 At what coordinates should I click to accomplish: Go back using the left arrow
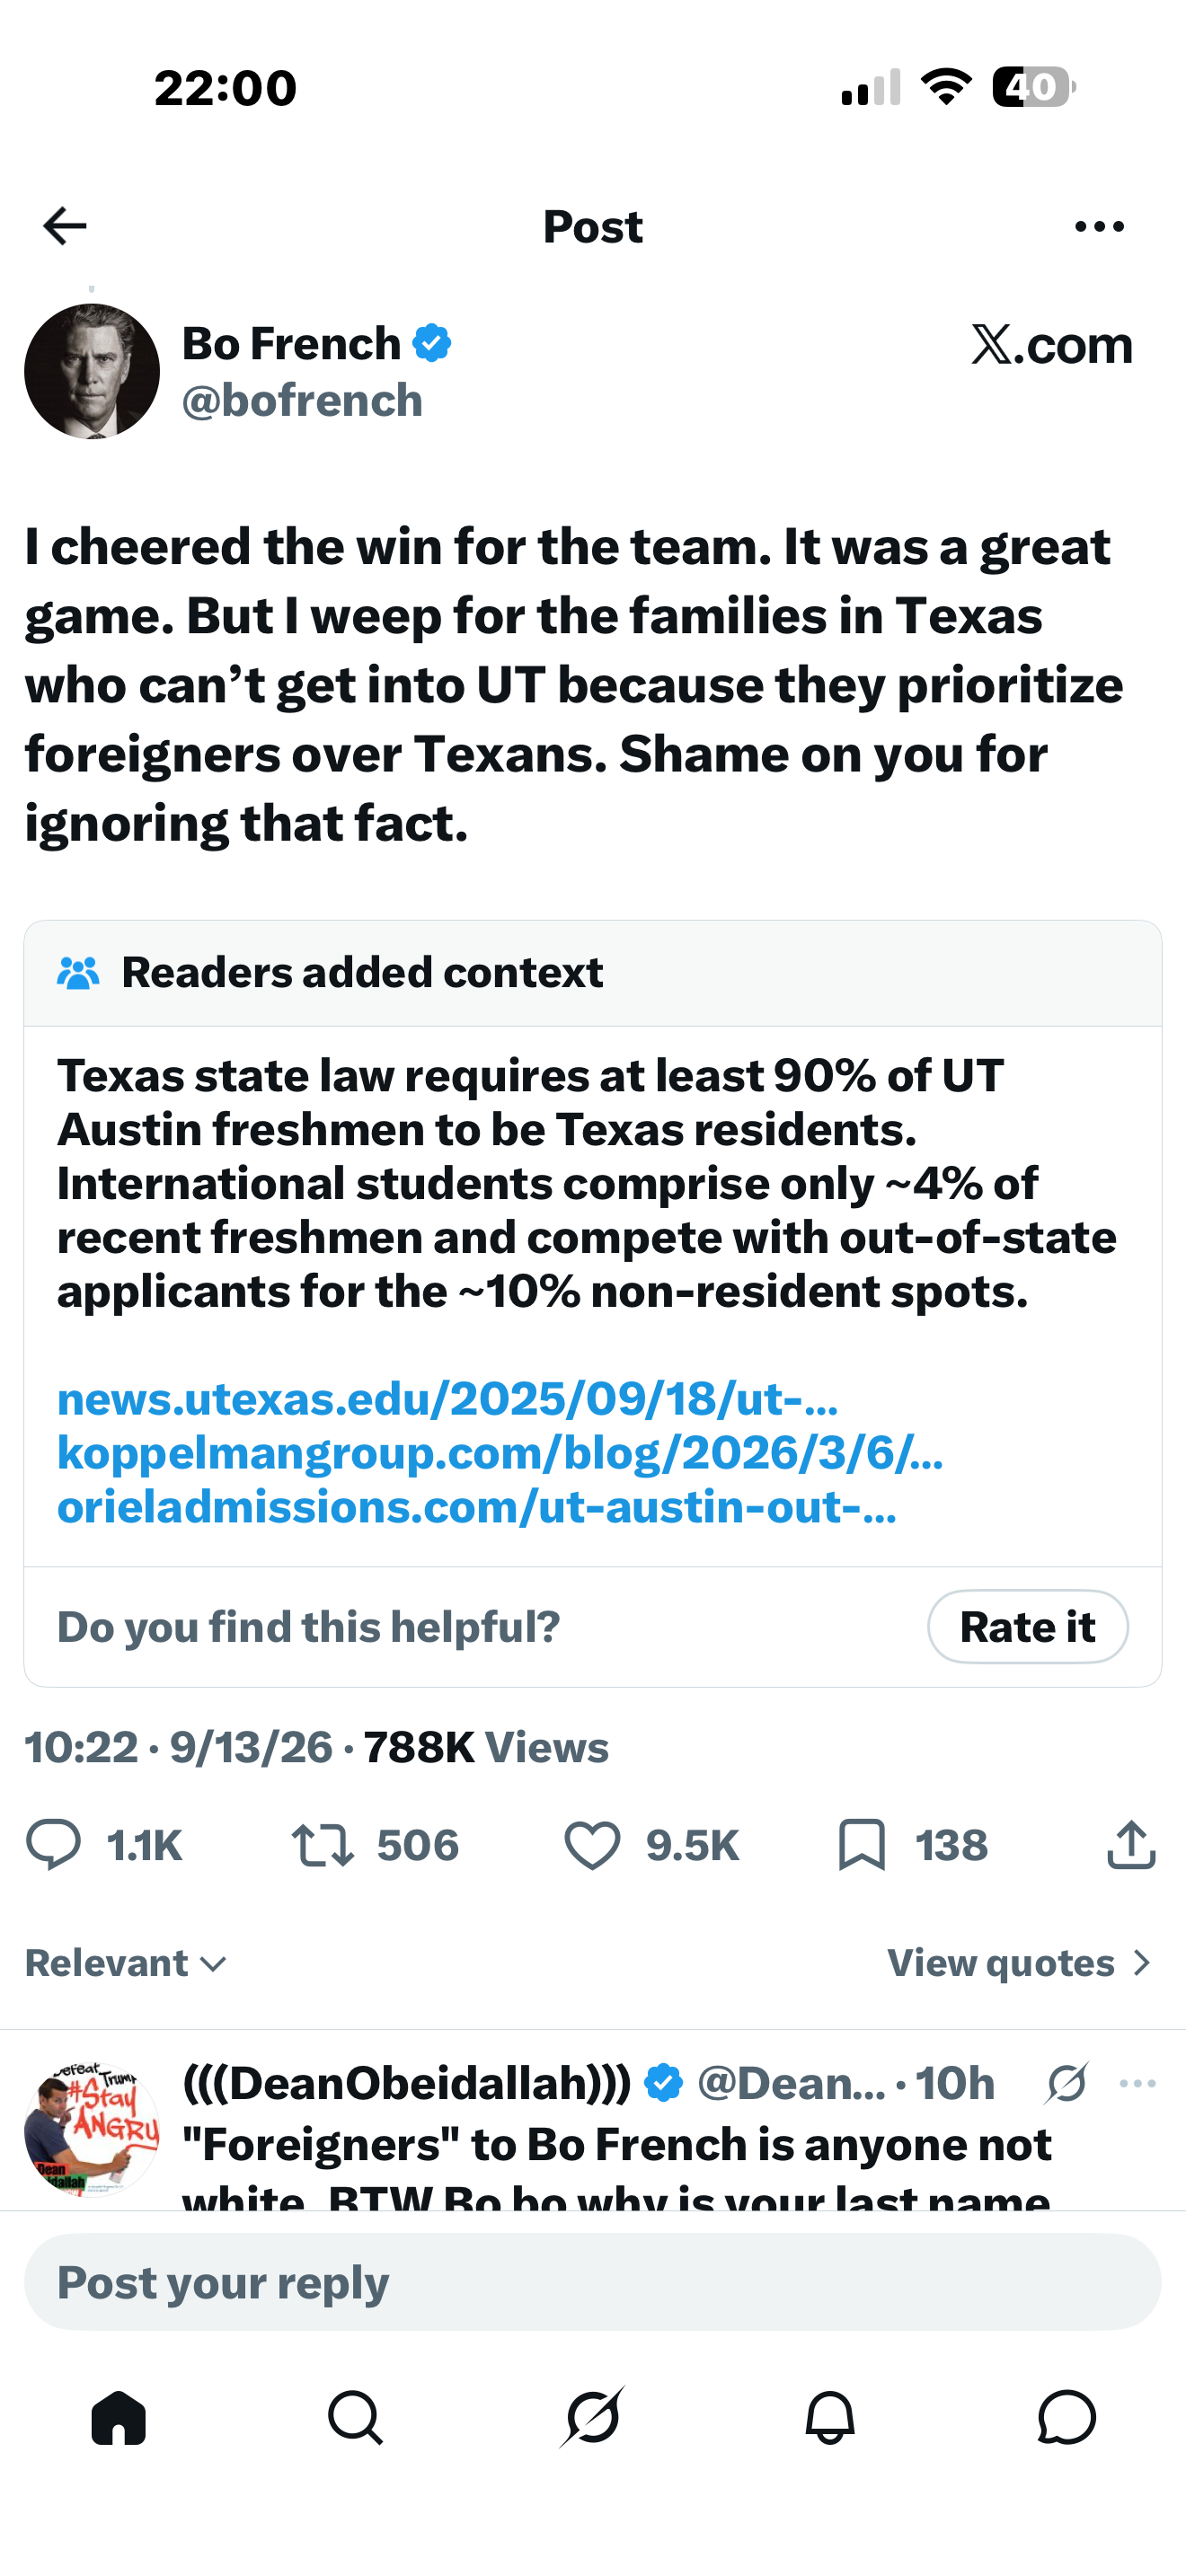pos(65,226)
